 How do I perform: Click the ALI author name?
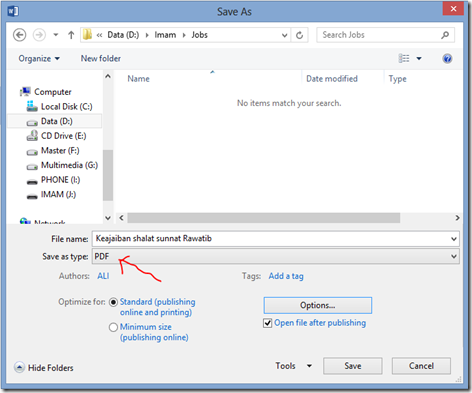[103, 276]
